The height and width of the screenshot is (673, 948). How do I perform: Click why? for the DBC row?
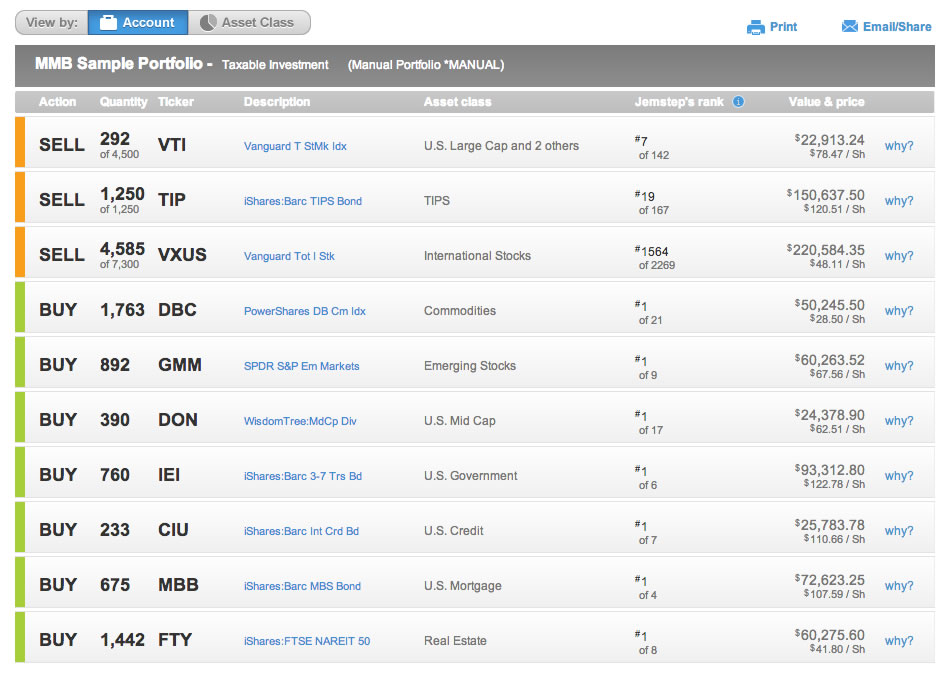pos(899,311)
